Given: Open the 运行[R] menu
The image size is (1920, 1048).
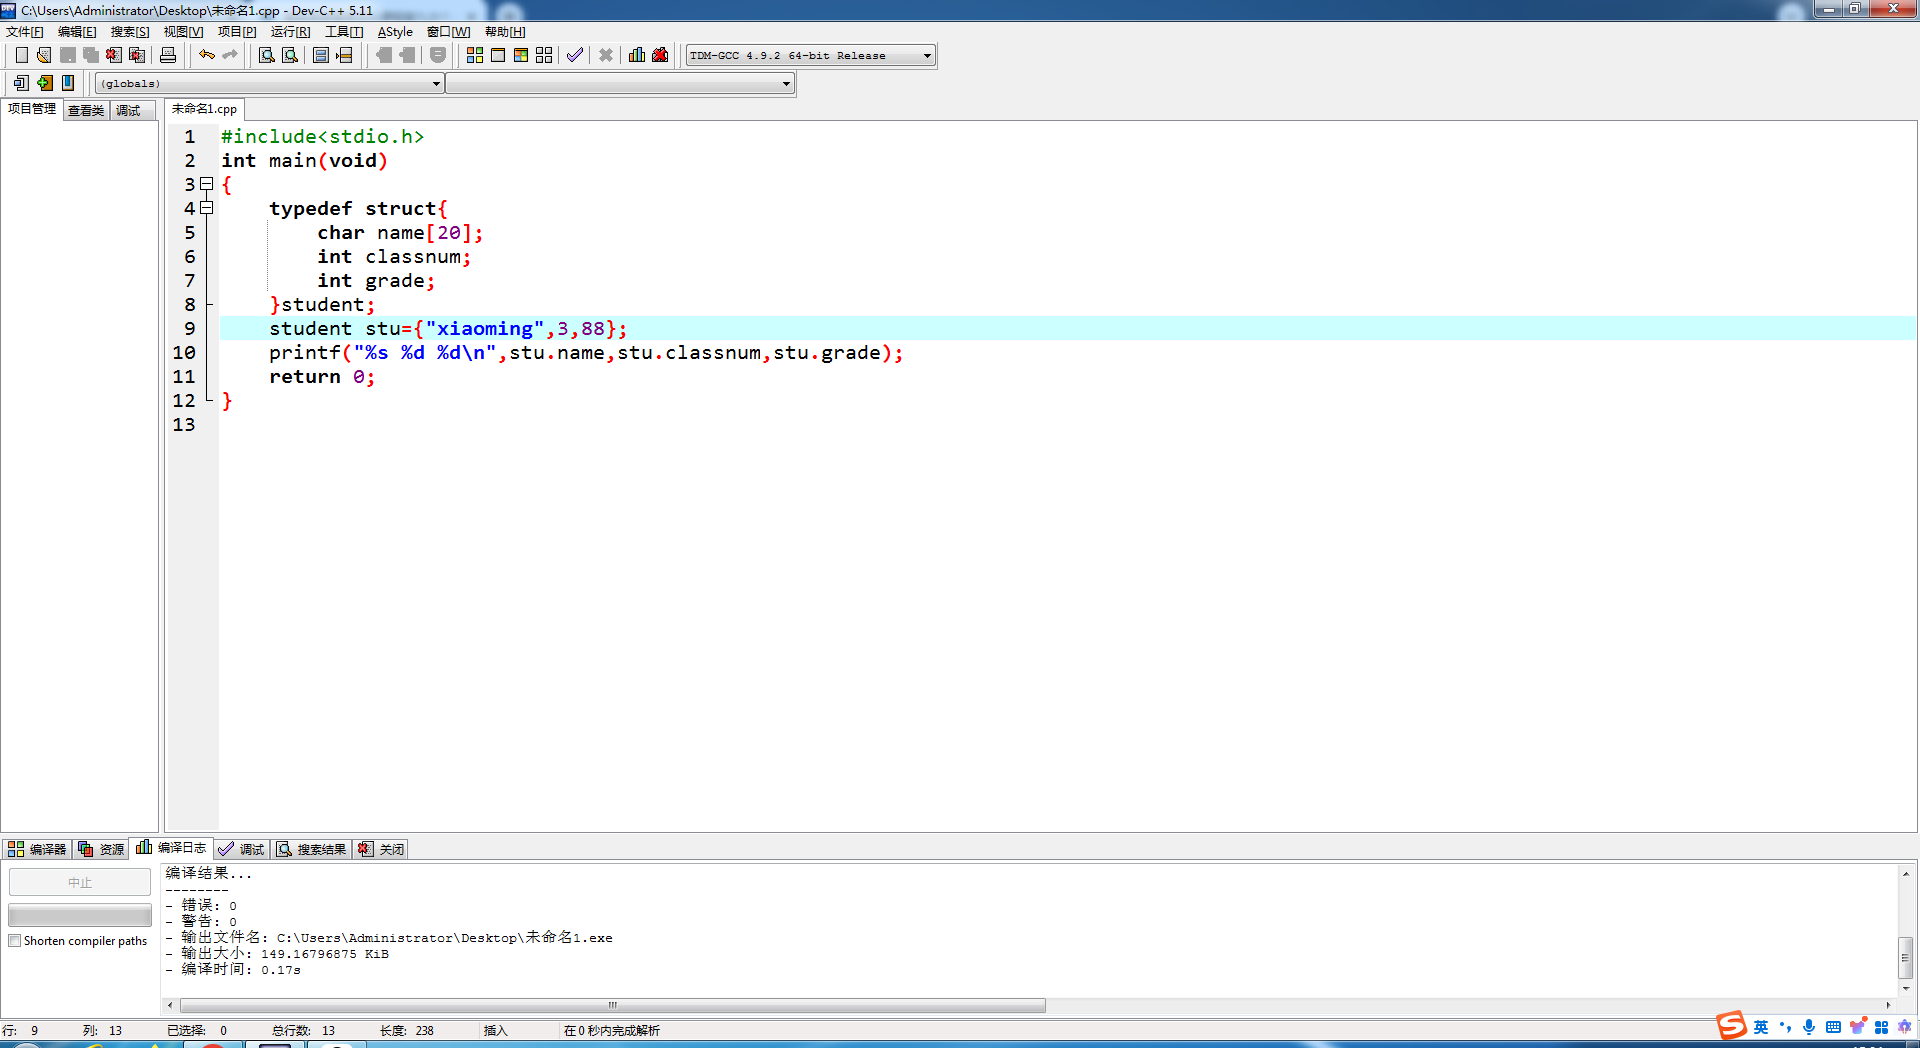Looking at the screenshot, I should (291, 32).
